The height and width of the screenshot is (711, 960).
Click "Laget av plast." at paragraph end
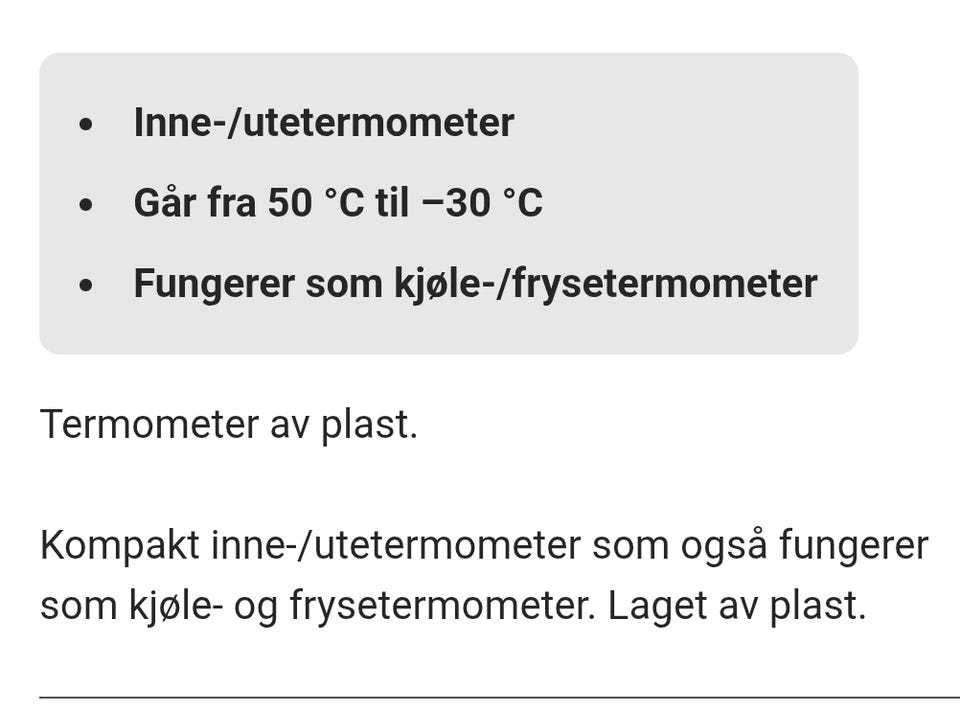click(x=737, y=606)
